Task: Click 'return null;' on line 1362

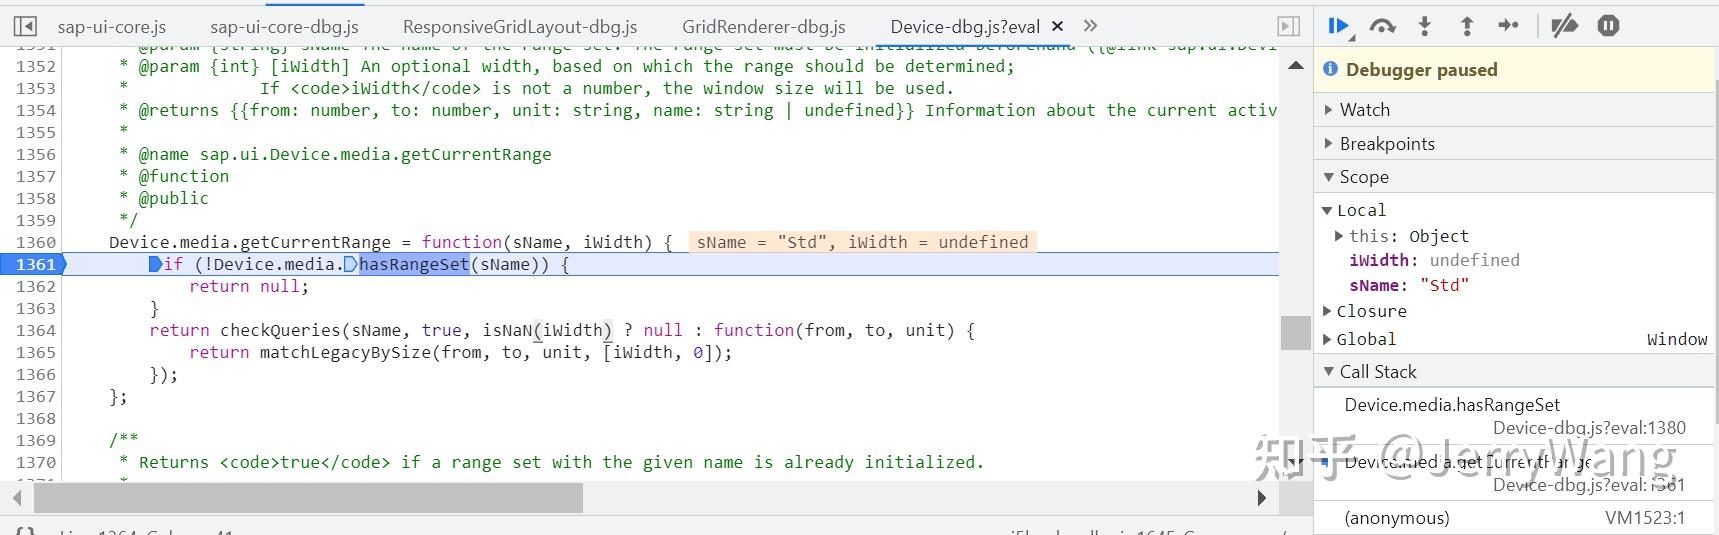Action: pyautogui.click(x=249, y=286)
